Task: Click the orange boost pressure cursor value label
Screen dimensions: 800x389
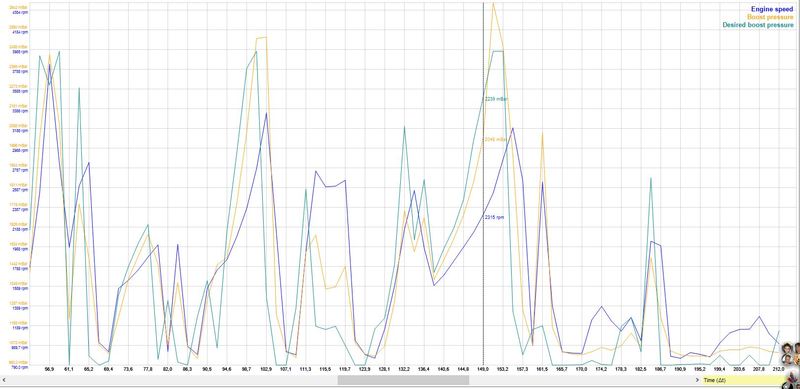Action: coord(495,139)
